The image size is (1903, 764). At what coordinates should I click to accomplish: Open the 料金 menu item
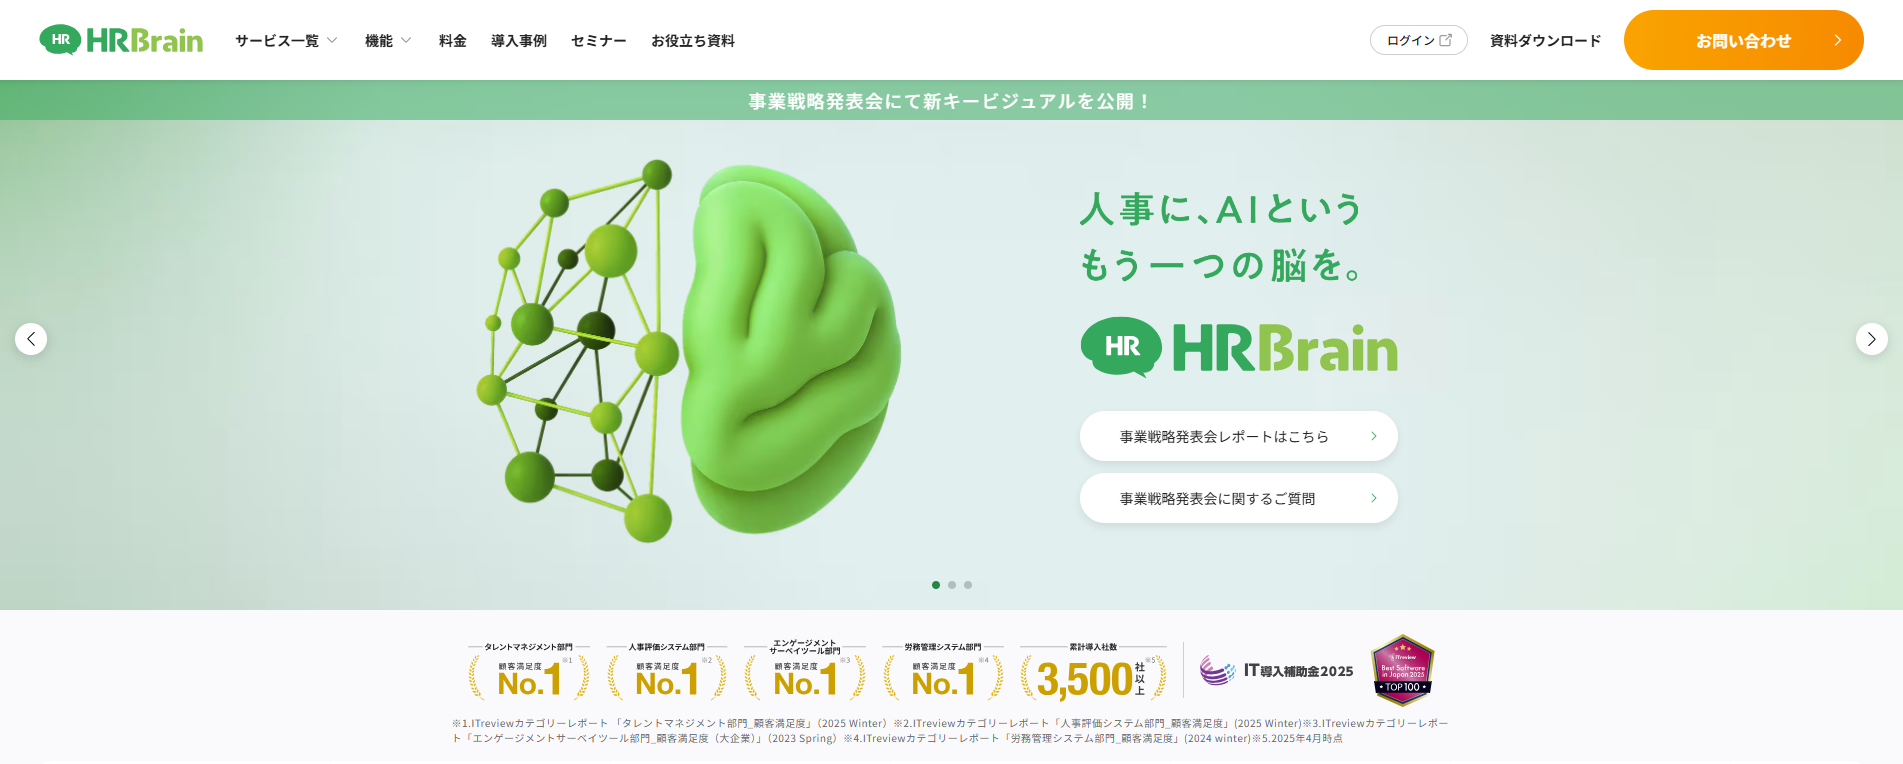[x=453, y=41]
